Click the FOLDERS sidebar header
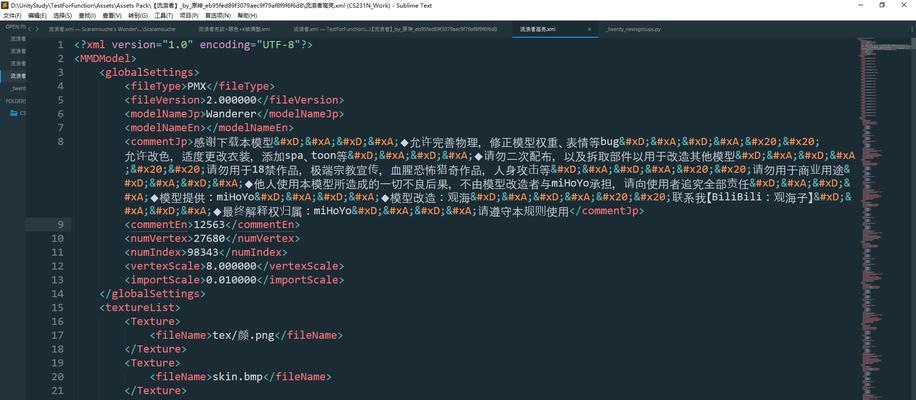This screenshot has width=916, height=400. (15, 101)
